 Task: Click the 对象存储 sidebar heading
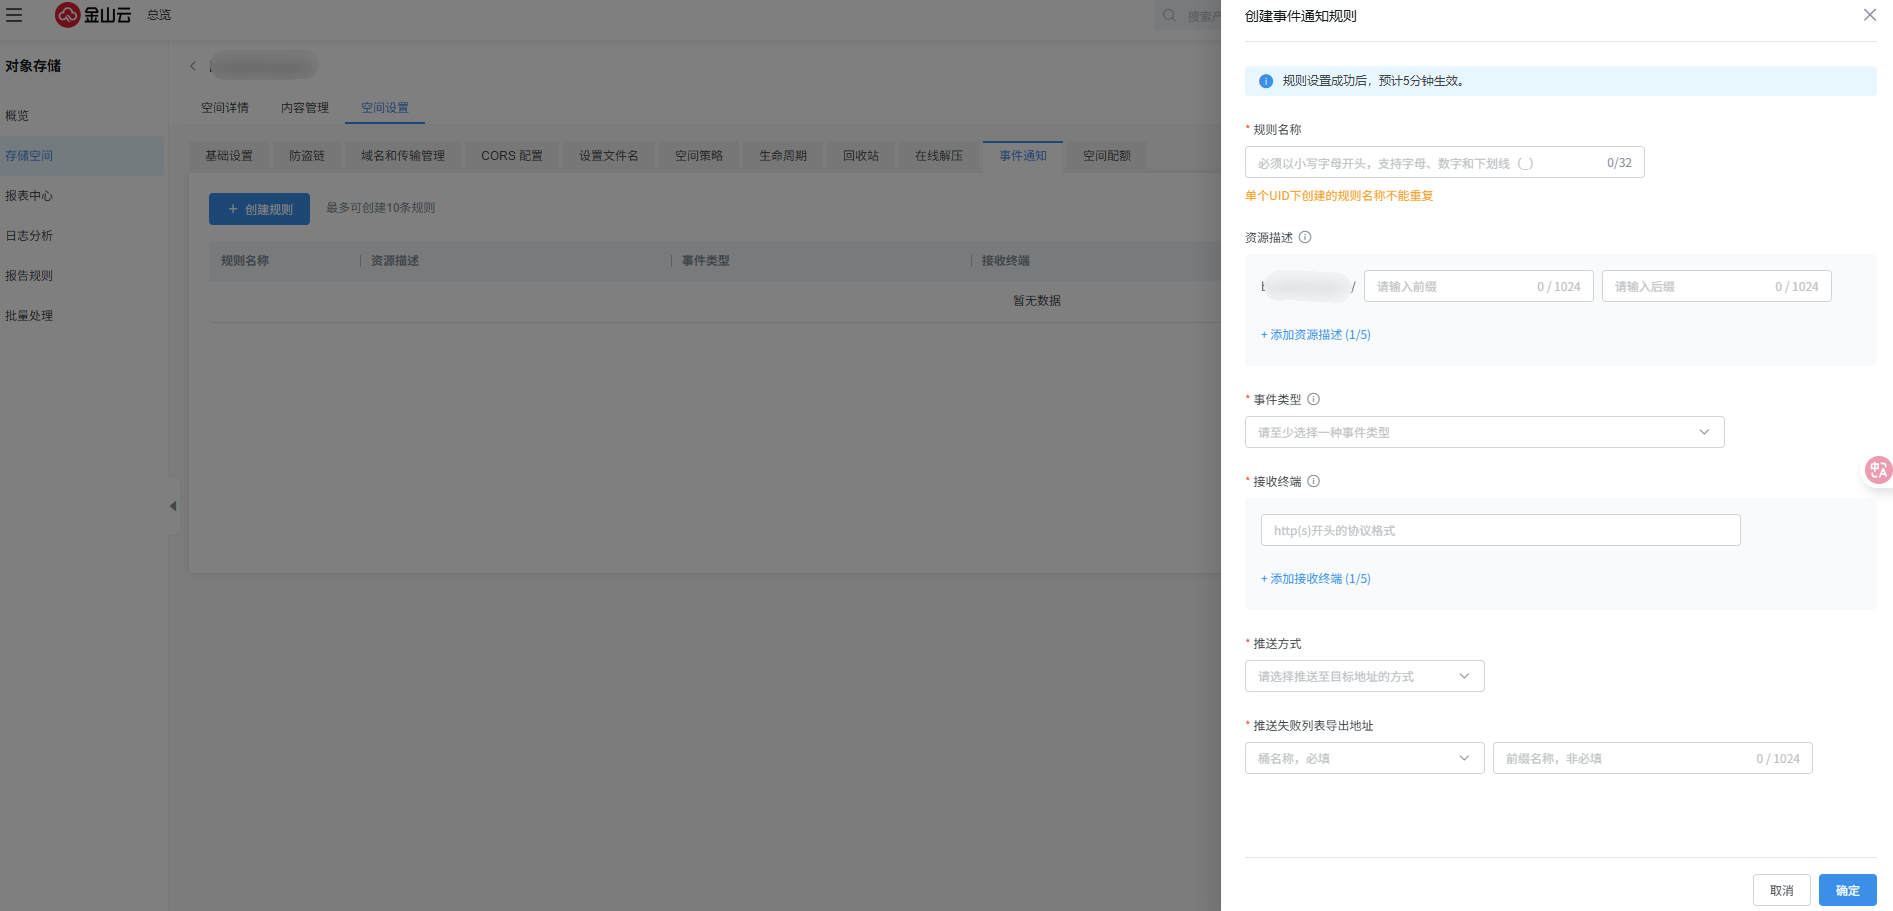(33, 66)
